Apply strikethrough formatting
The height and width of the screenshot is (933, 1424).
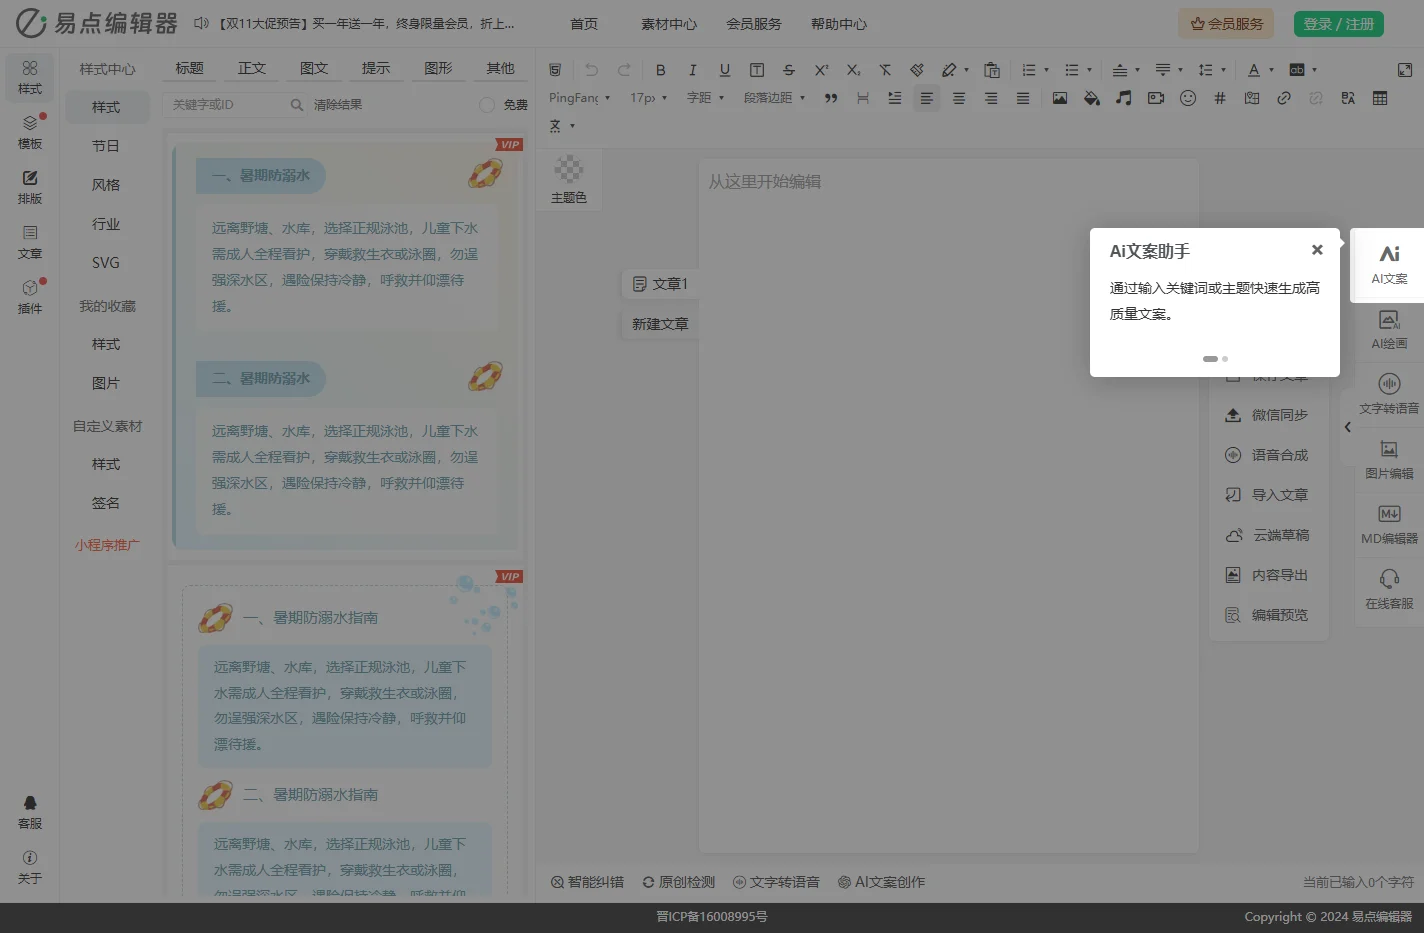[x=789, y=70]
